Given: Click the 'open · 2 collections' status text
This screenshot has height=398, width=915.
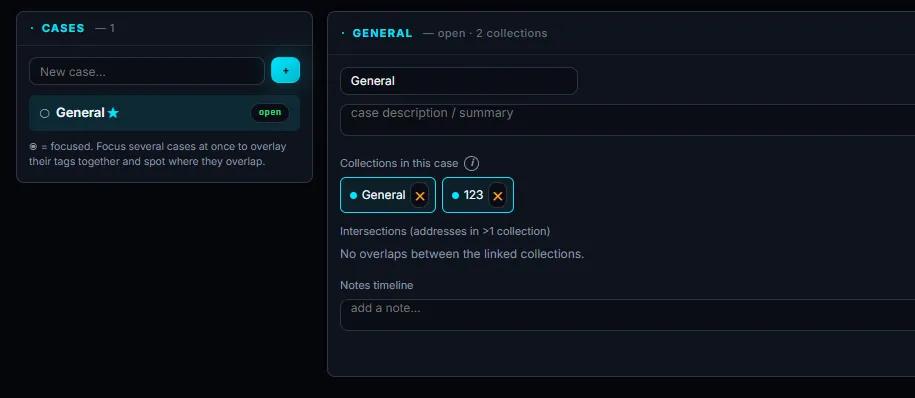Looking at the screenshot, I should point(493,33).
